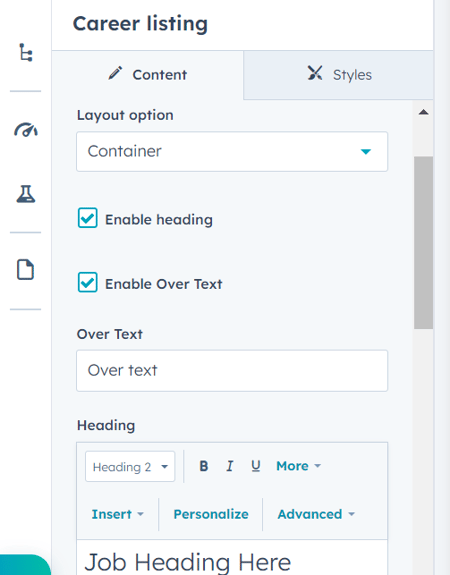Switch to the Styles tab
The height and width of the screenshot is (575, 450).
339,75
